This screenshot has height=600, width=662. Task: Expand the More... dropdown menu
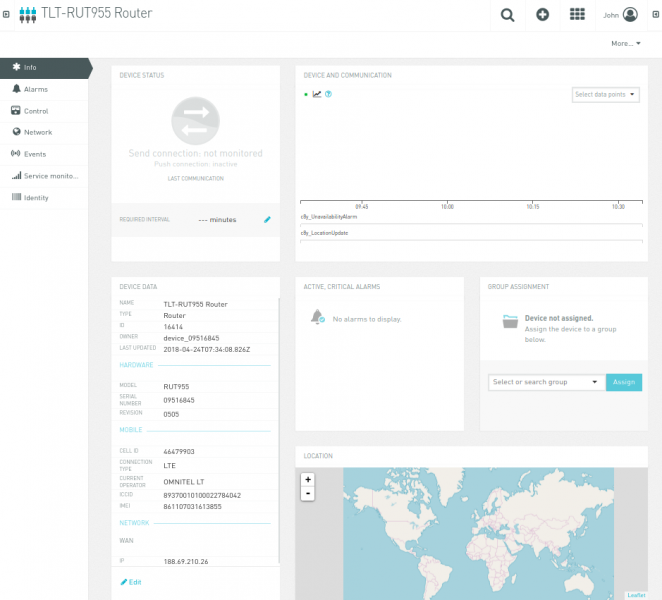[626, 44]
